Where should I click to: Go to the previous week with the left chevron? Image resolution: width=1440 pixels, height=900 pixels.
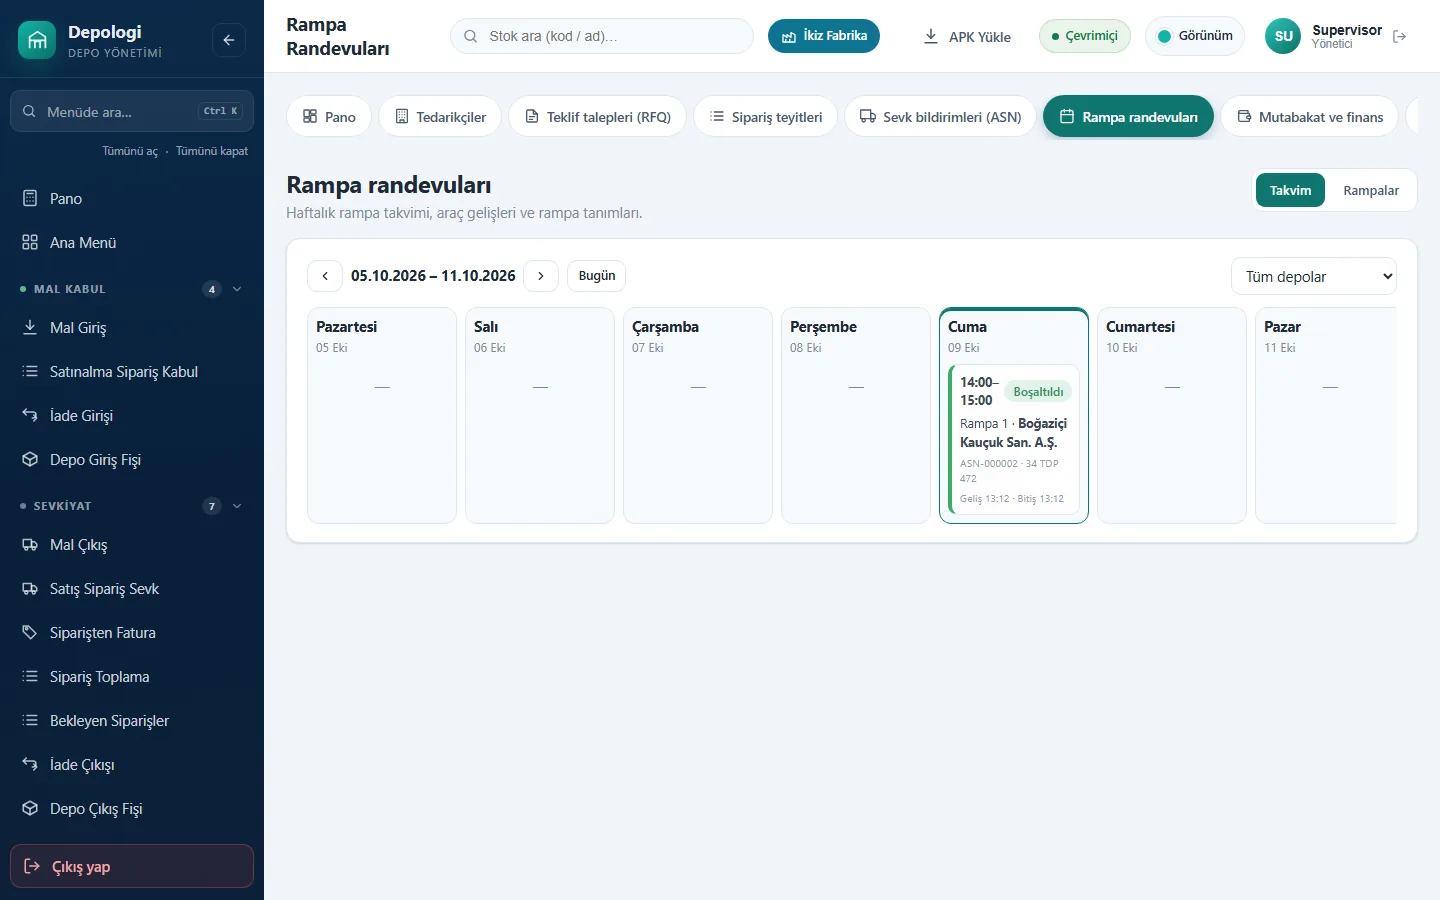pyautogui.click(x=325, y=276)
